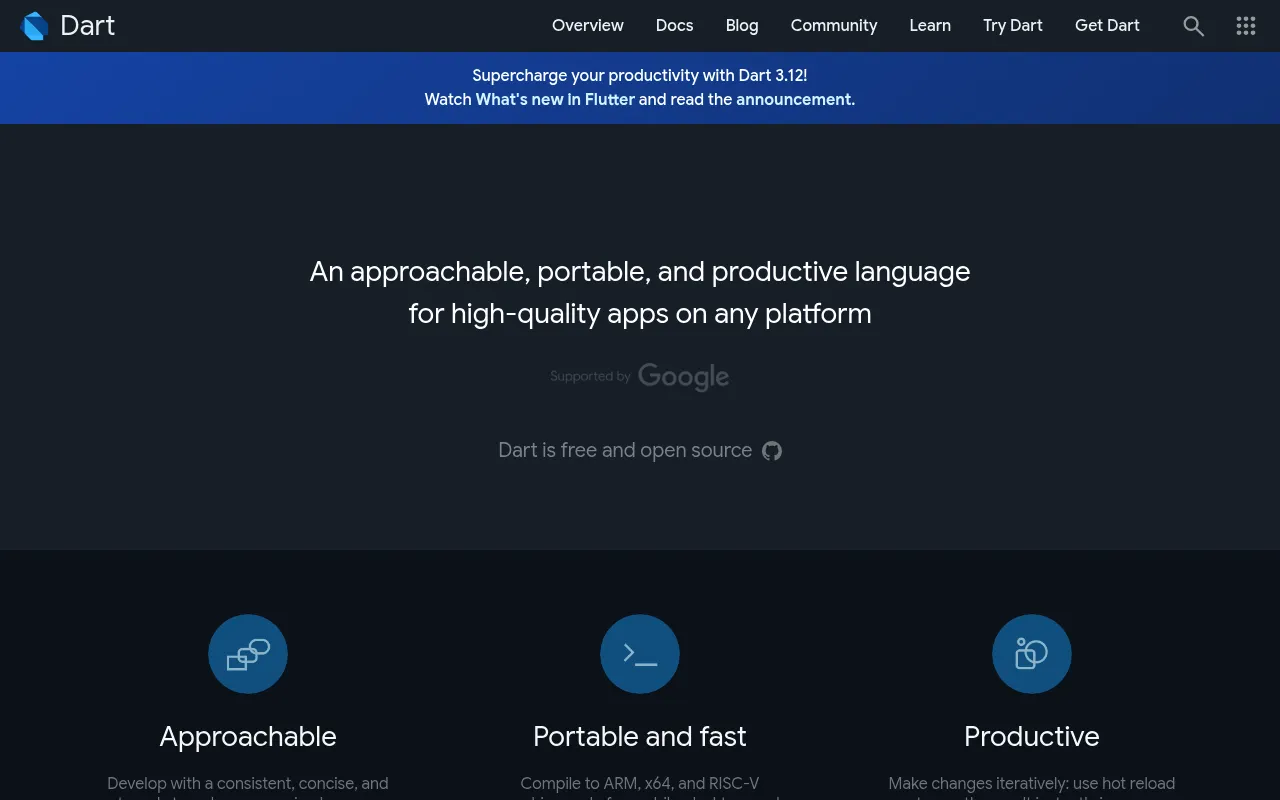Click the Supercharge your productivity banner text
1280x800 pixels.
[x=640, y=76]
